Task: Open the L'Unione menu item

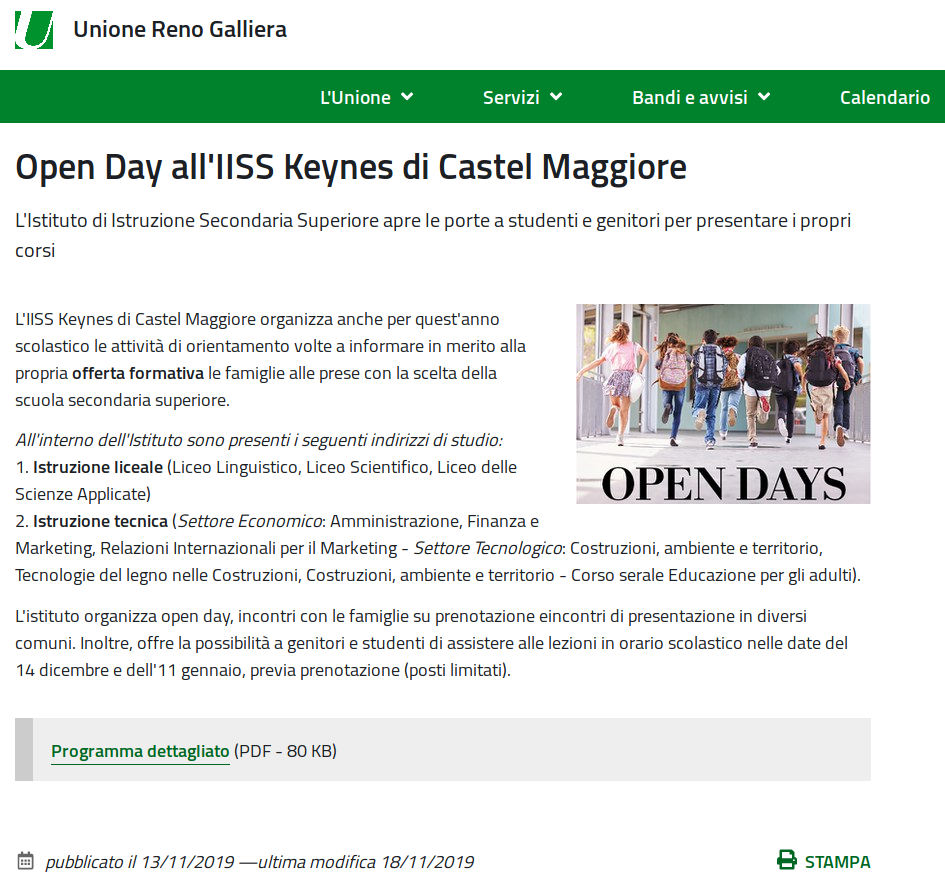Action: (355, 97)
